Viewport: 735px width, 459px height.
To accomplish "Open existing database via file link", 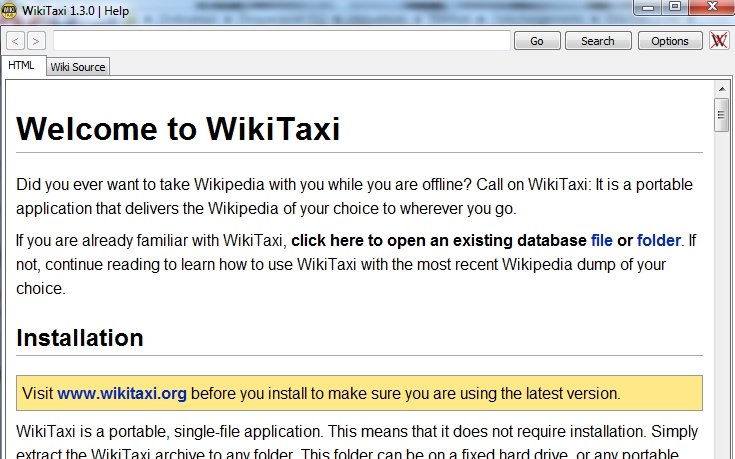I will tap(601, 241).
